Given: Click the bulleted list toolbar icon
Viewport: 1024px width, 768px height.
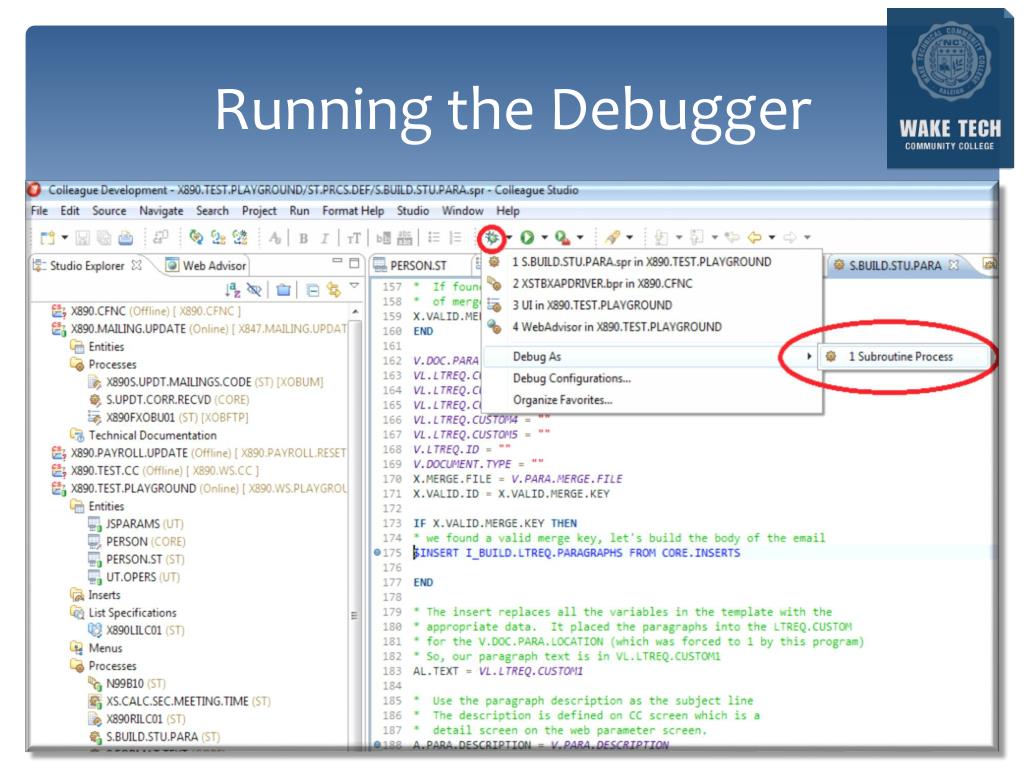Looking at the screenshot, I should [434, 238].
